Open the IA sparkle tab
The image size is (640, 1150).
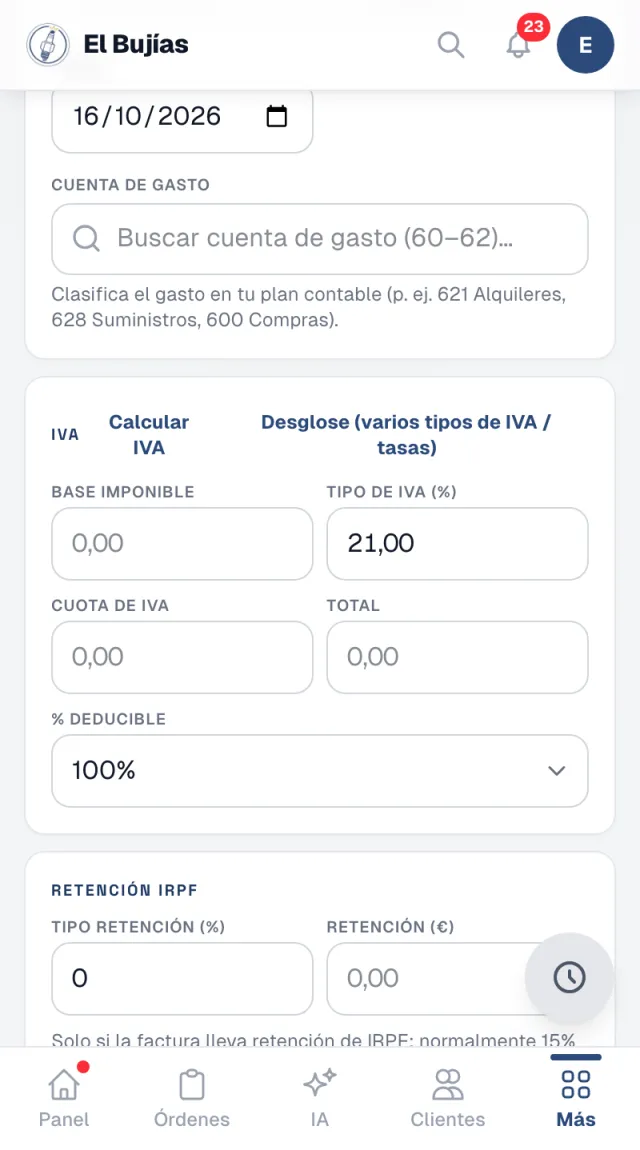(320, 1097)
